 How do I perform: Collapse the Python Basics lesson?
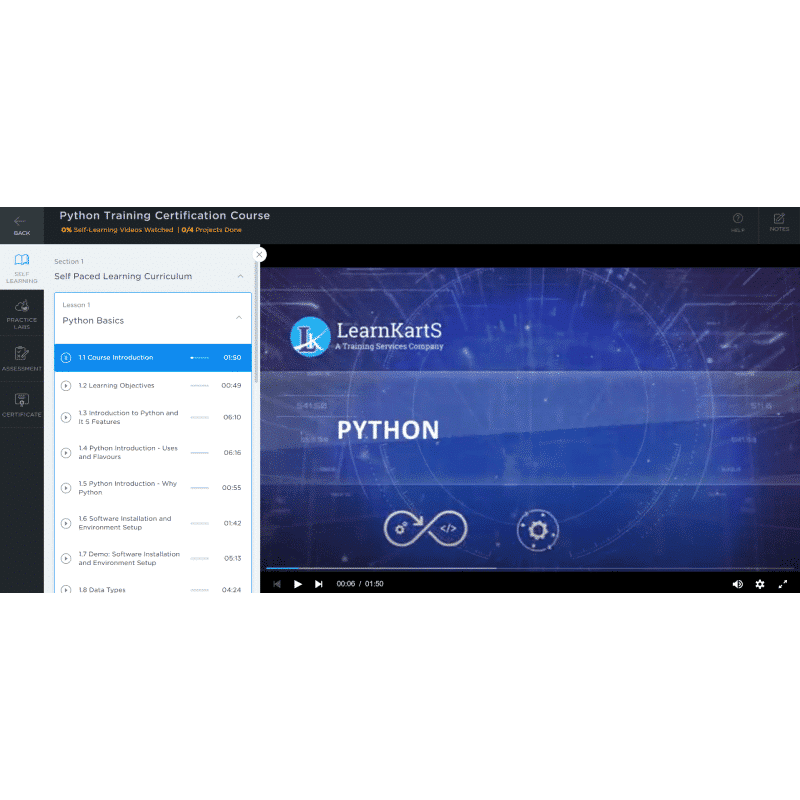tap(239, 317)
